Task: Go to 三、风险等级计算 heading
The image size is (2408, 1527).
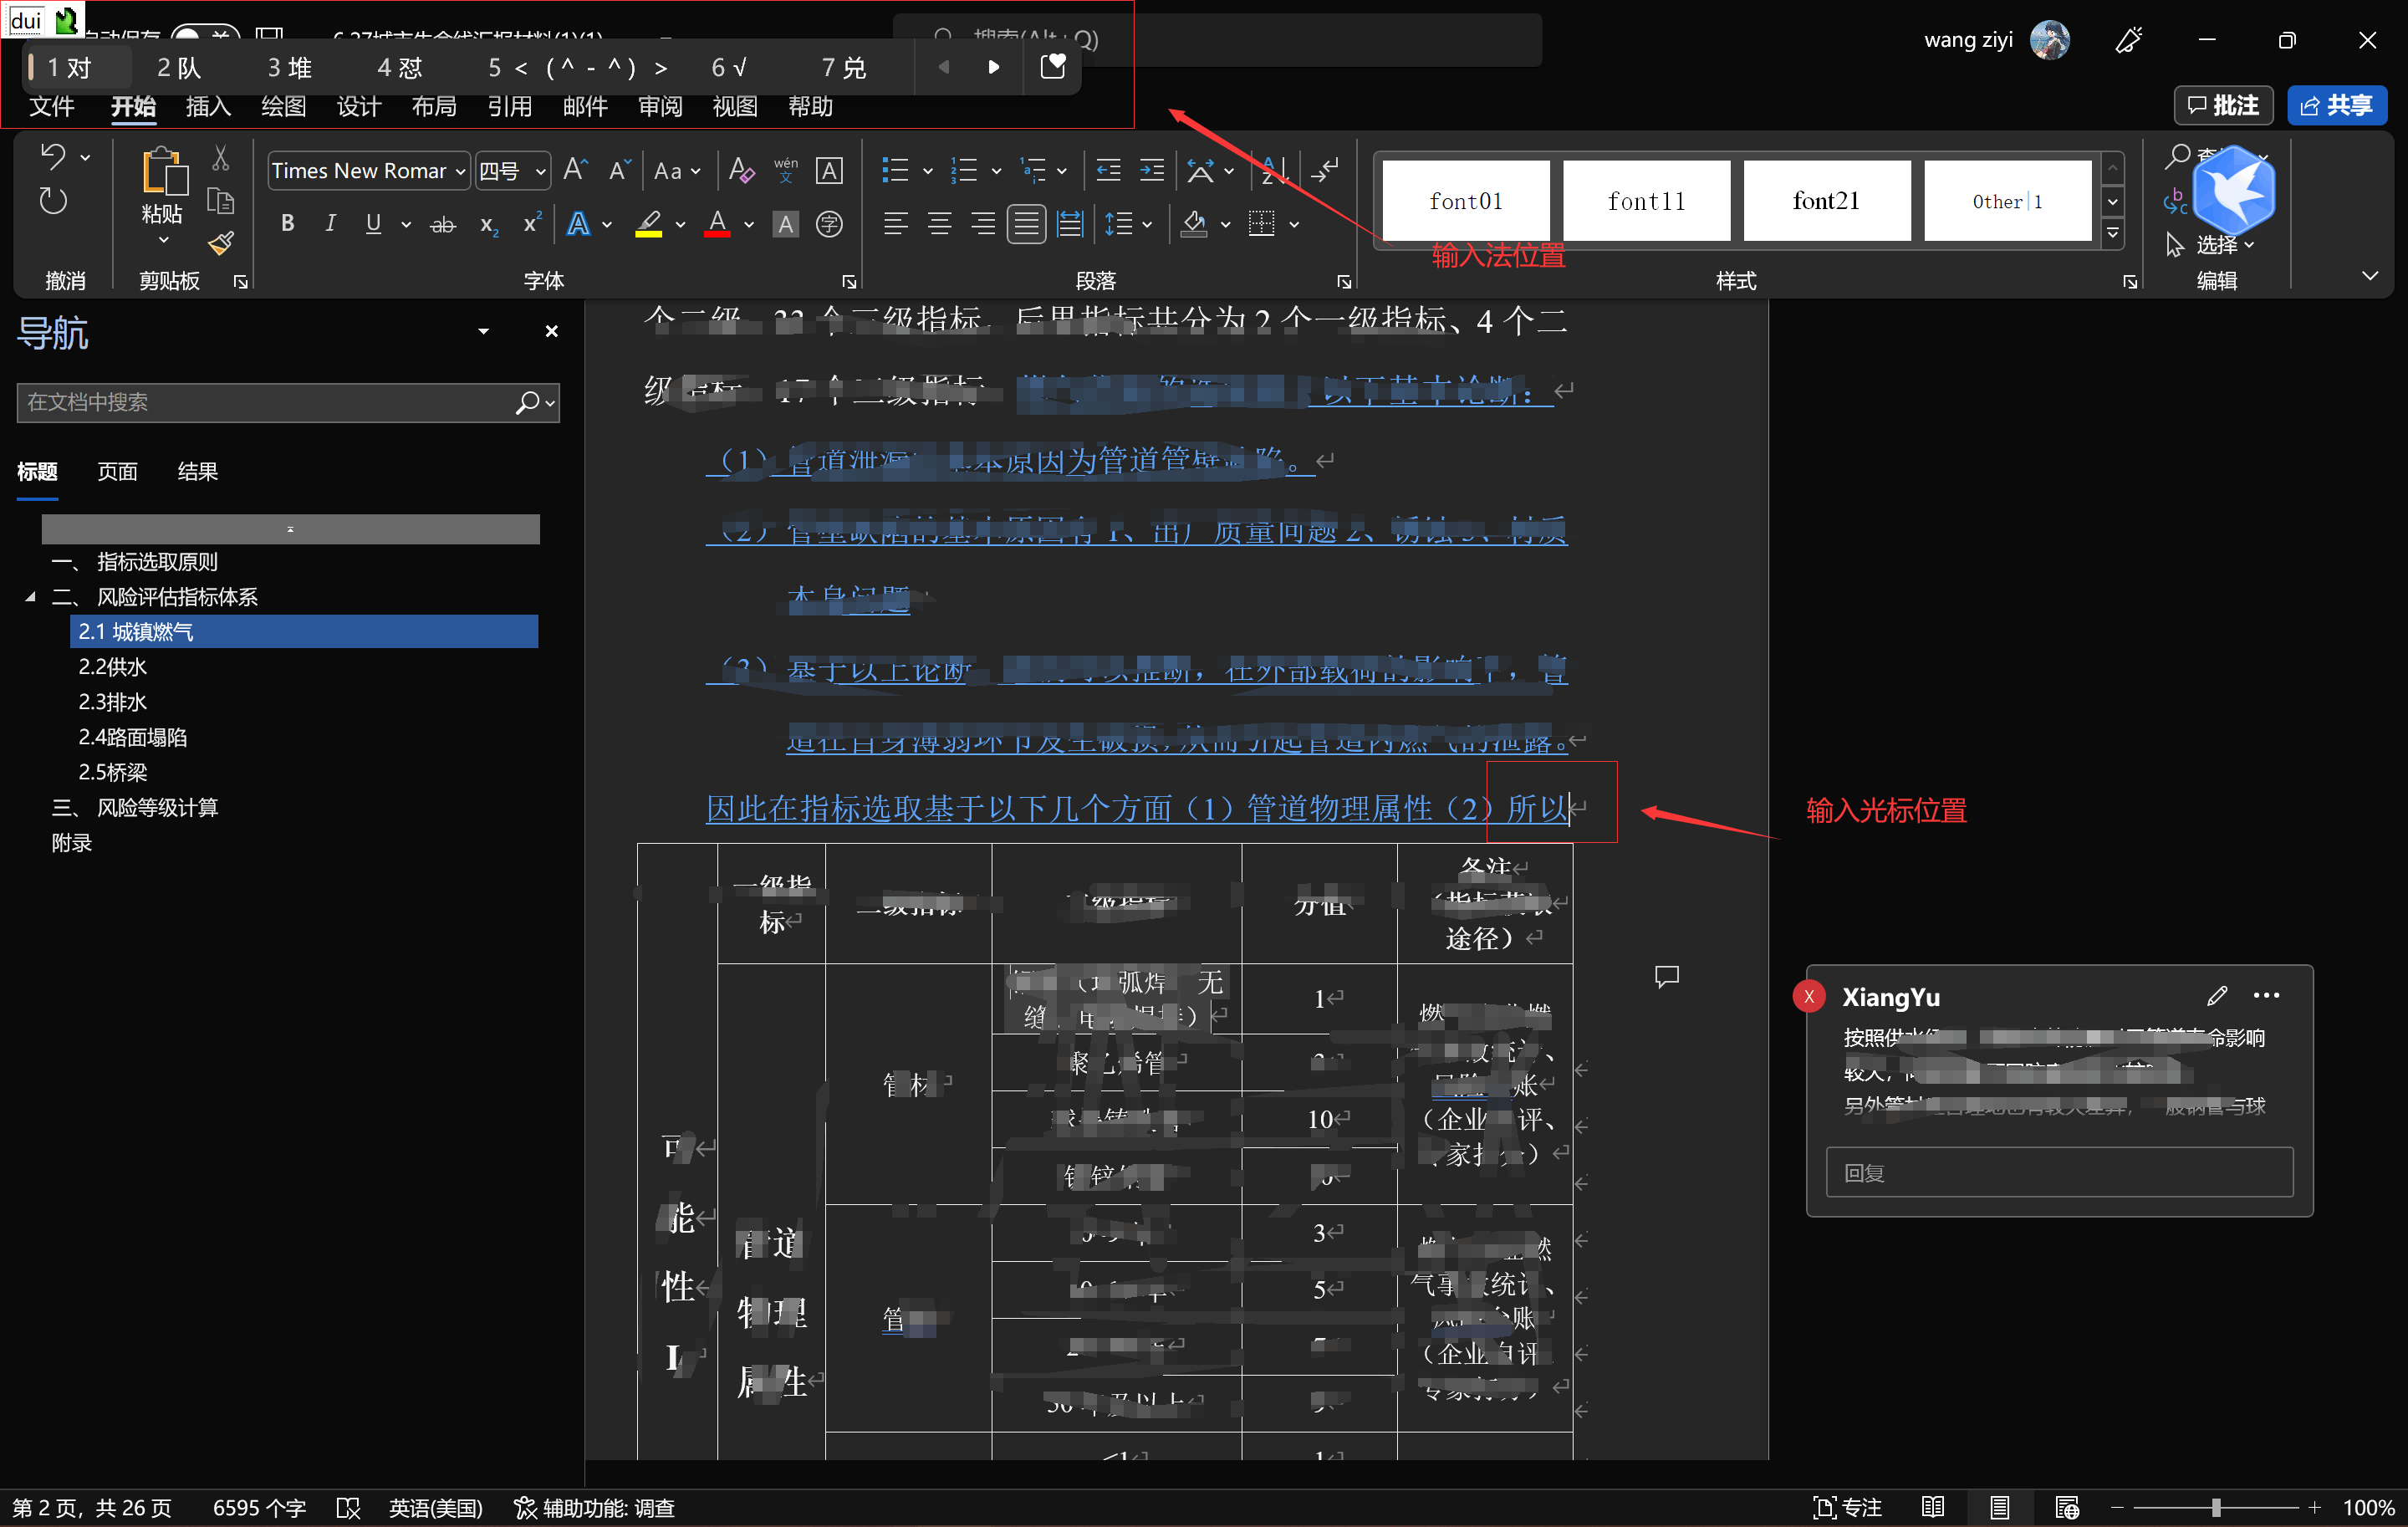Action: [135, 807]
